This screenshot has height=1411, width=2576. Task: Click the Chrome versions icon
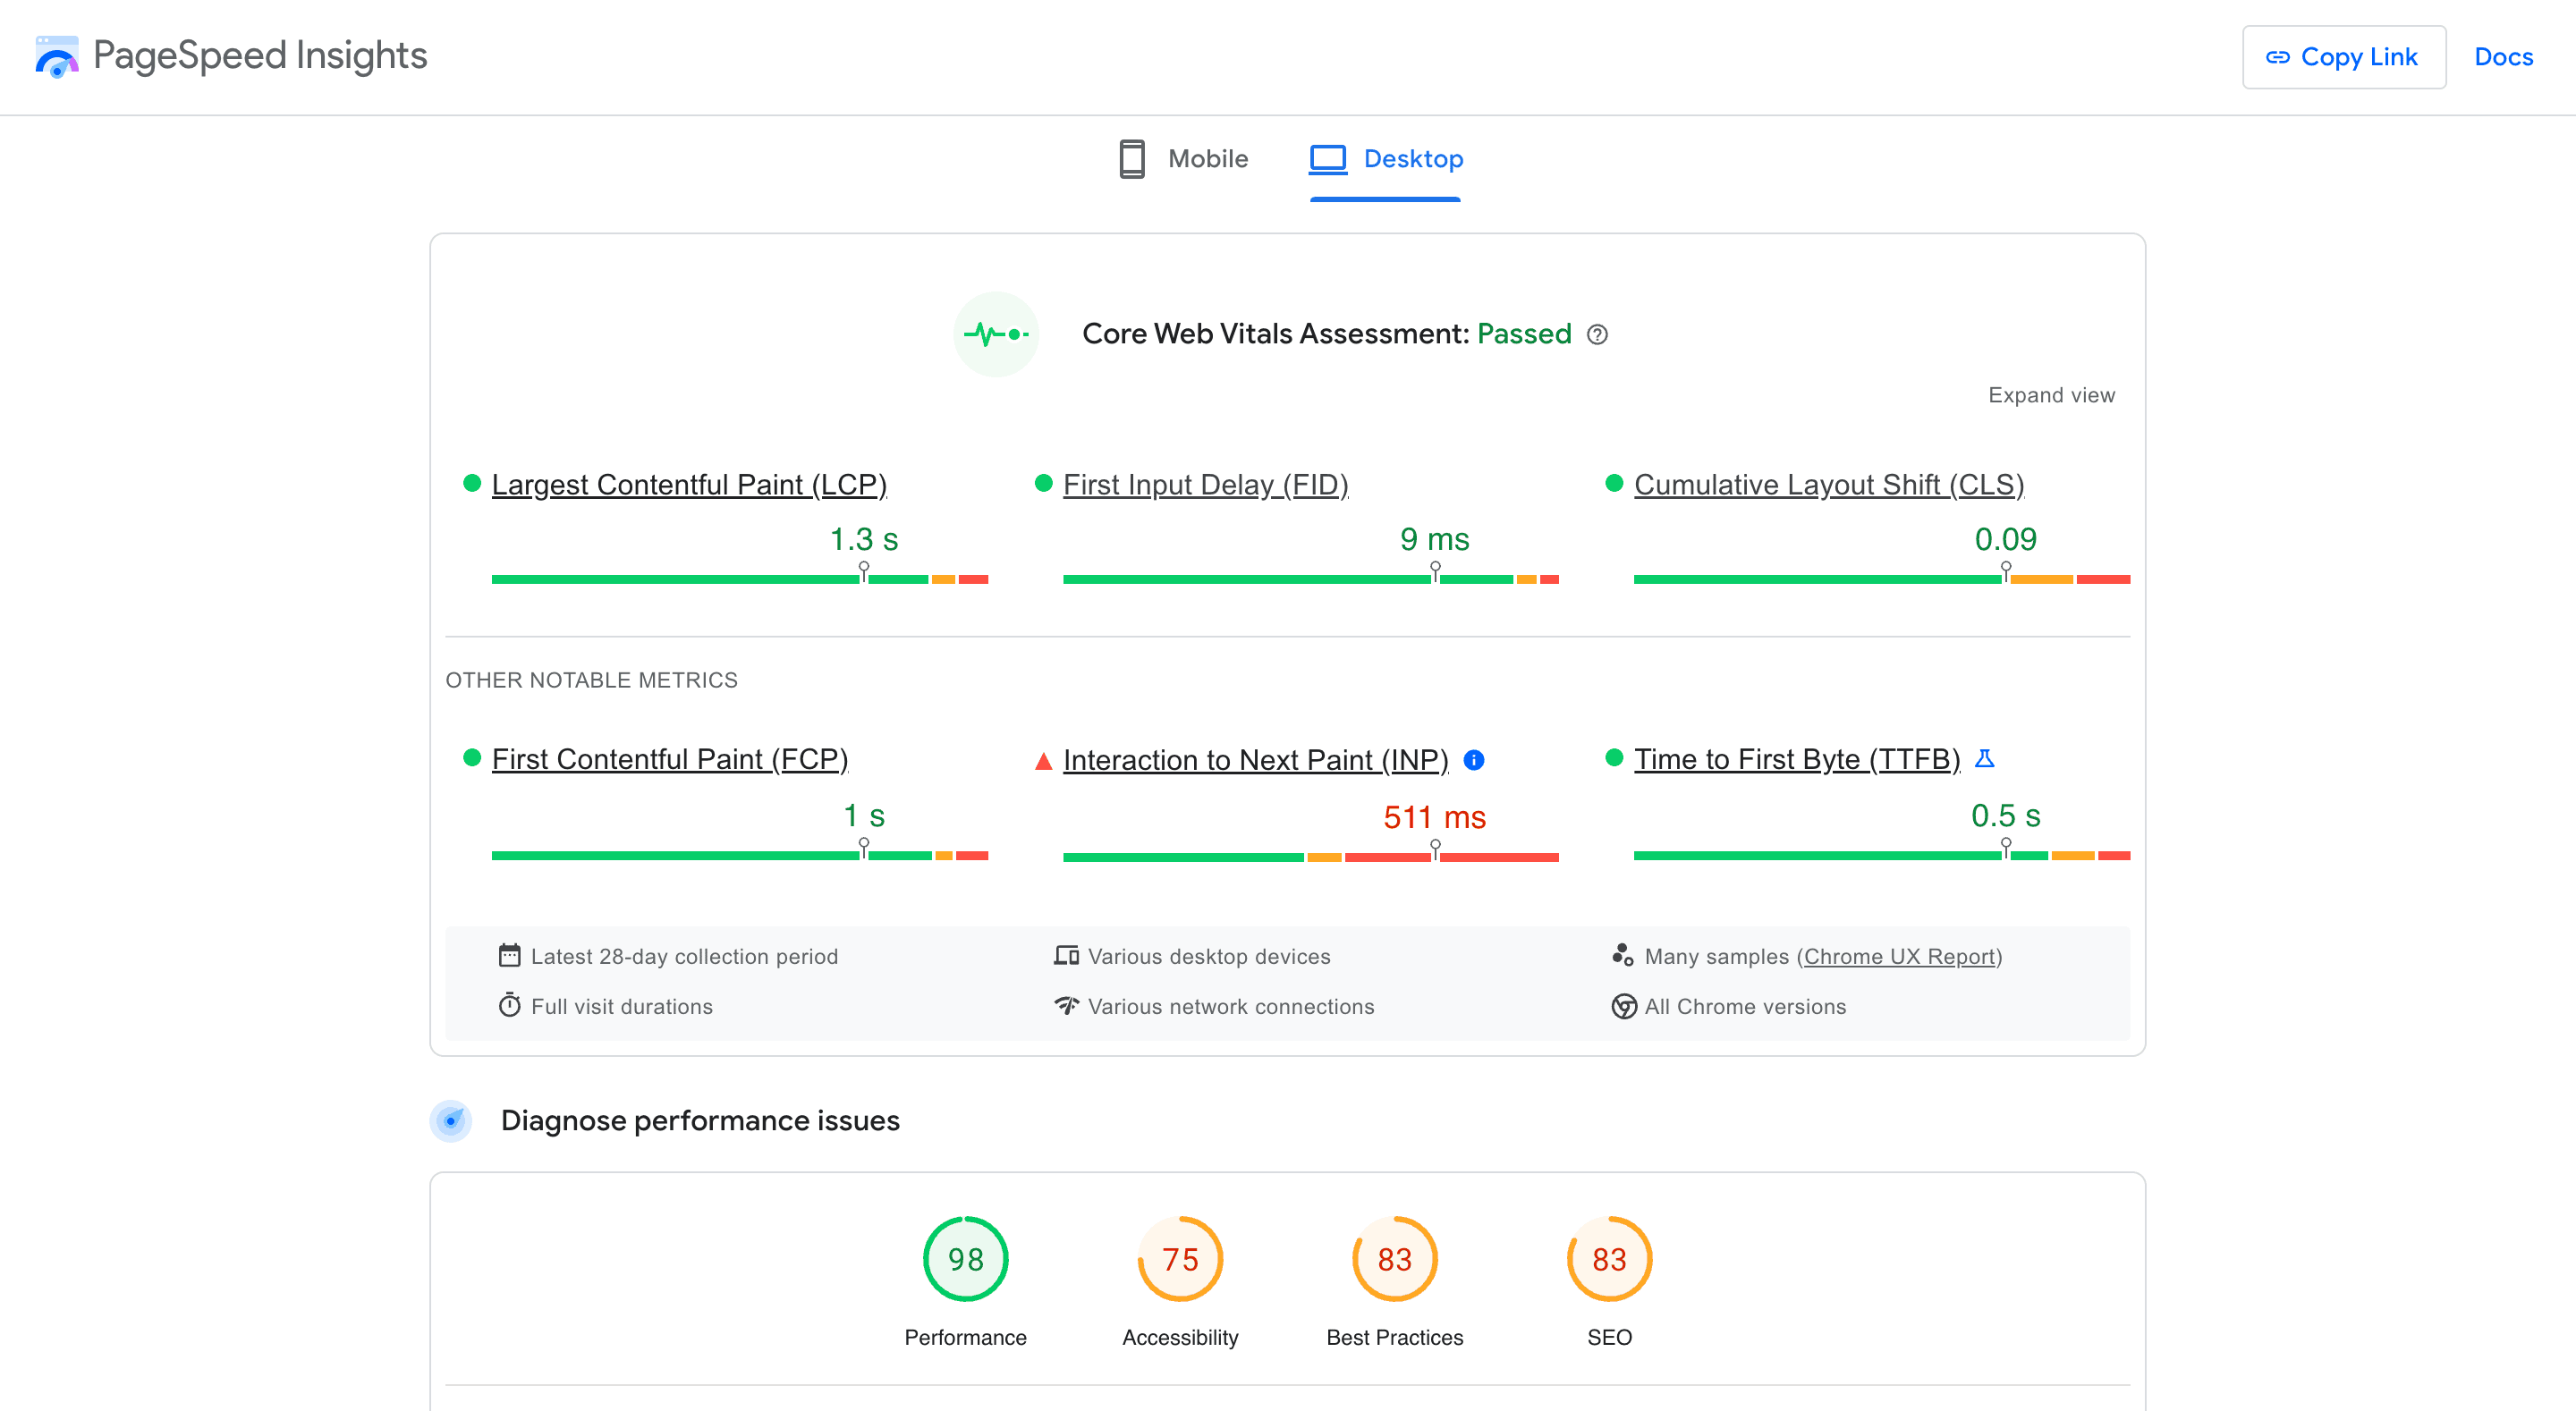[x=1624, y=1006]
